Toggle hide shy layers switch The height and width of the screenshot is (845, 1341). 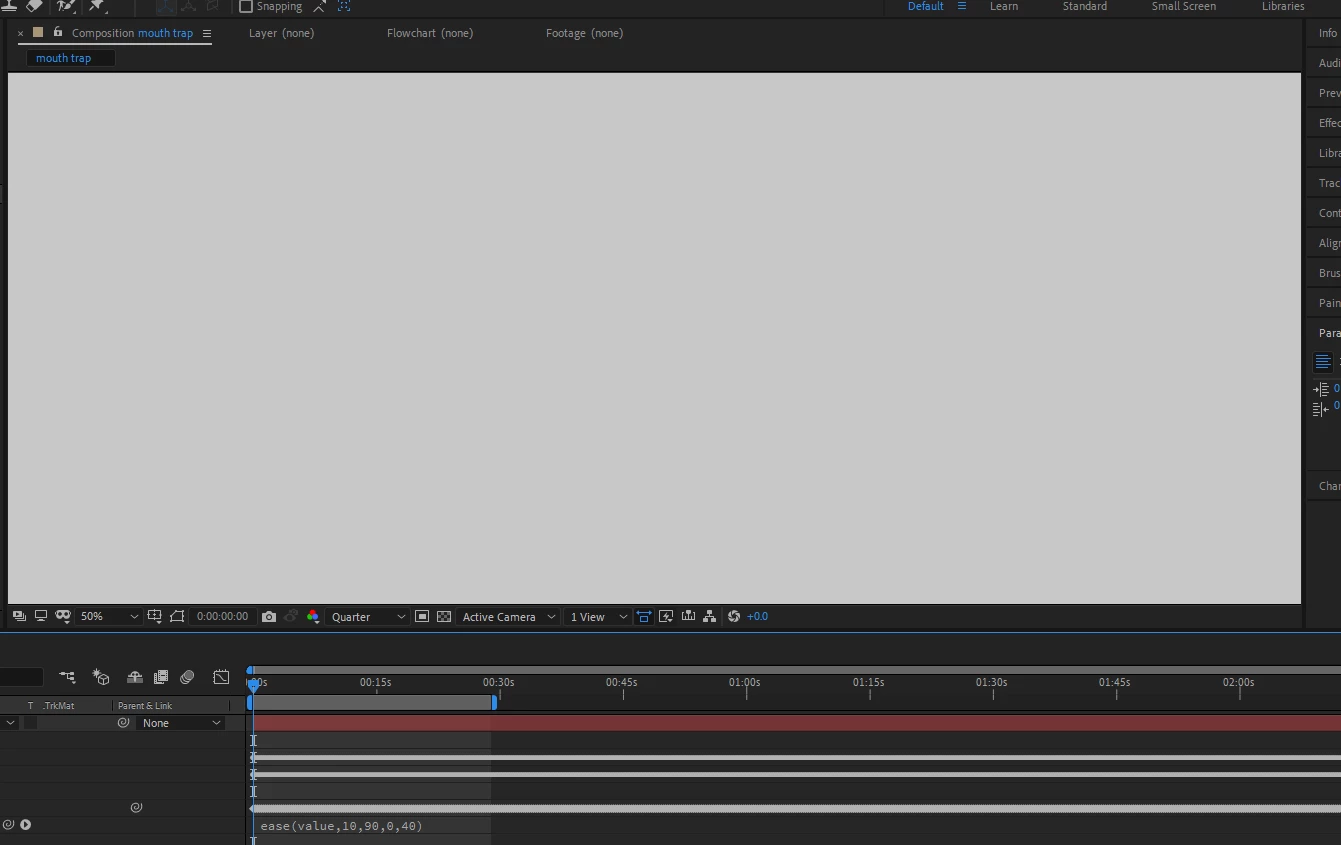135,677
